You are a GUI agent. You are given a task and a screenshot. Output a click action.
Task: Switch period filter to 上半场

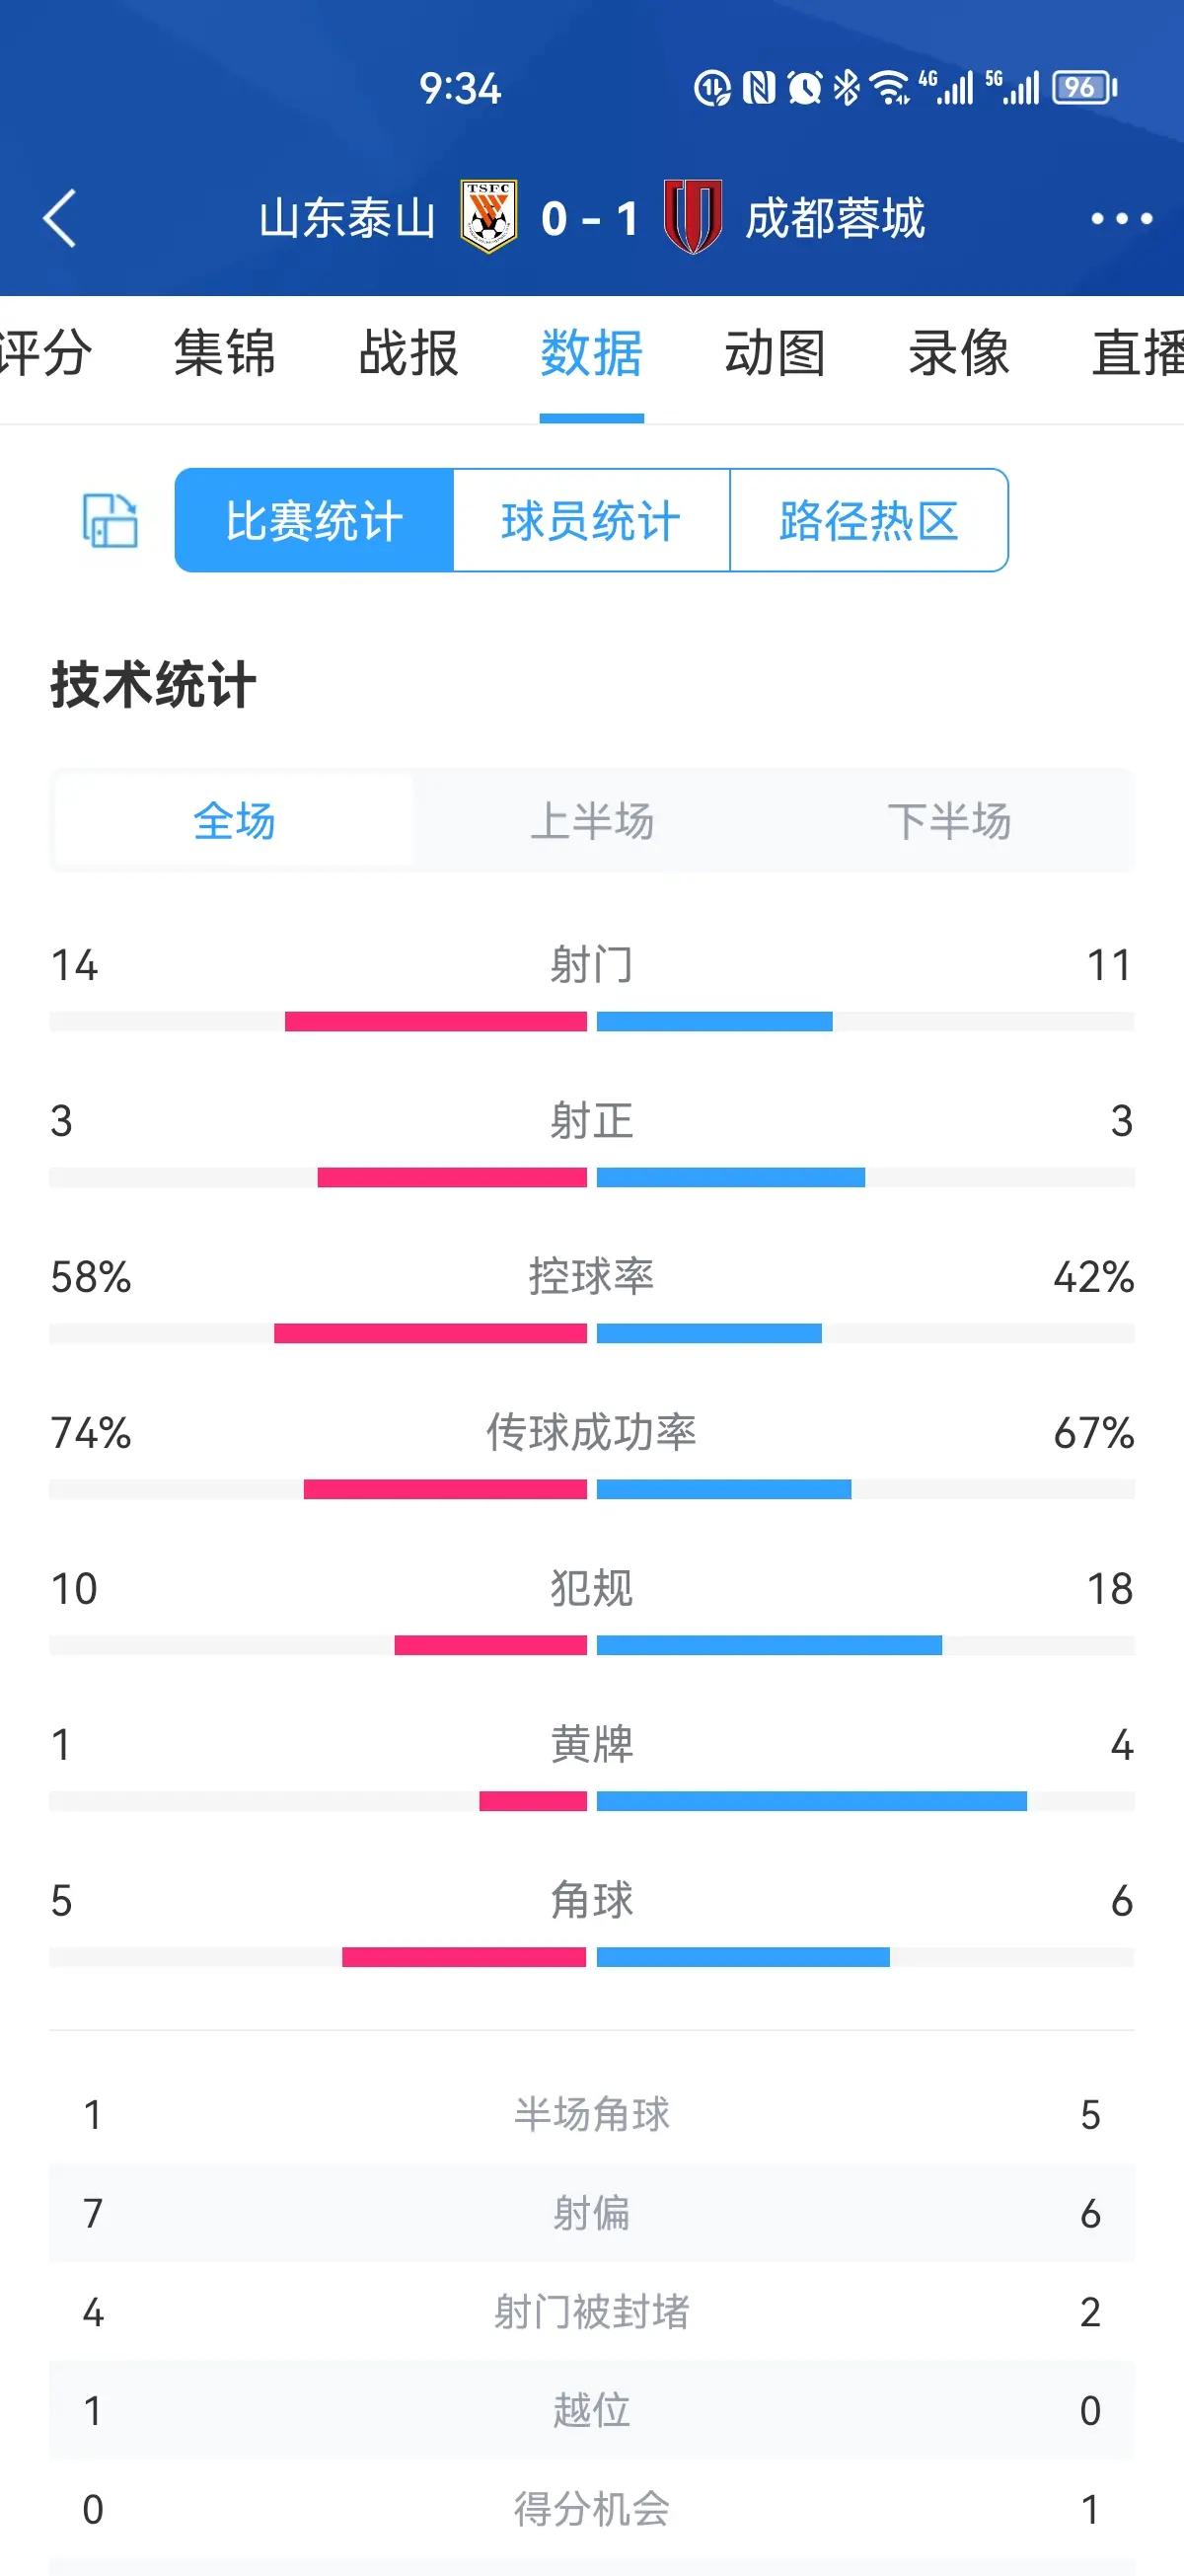(x=595, y=822)
